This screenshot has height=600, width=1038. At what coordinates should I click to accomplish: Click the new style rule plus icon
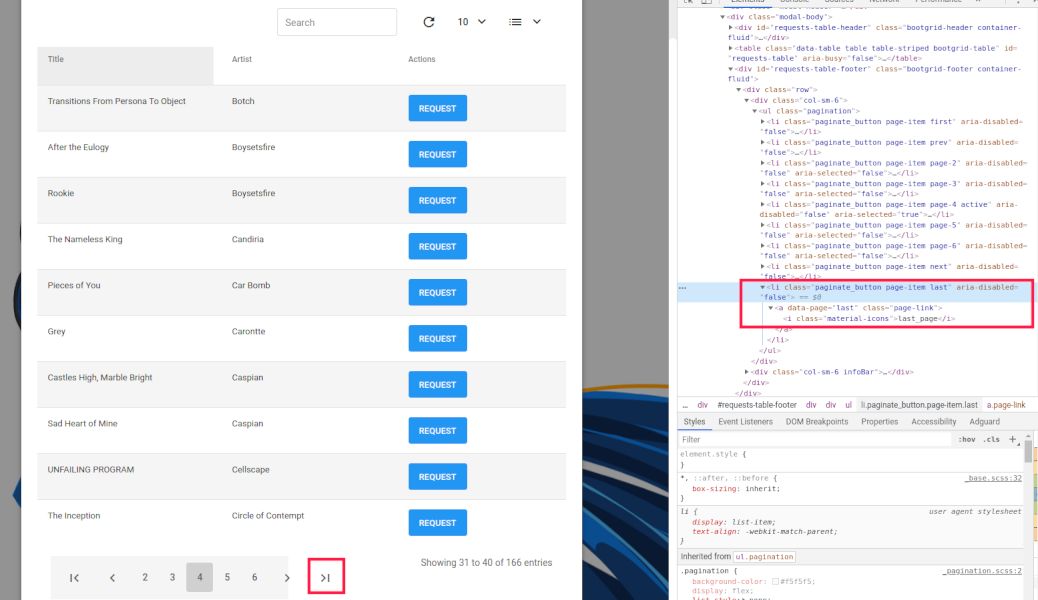coord(1010,439)
